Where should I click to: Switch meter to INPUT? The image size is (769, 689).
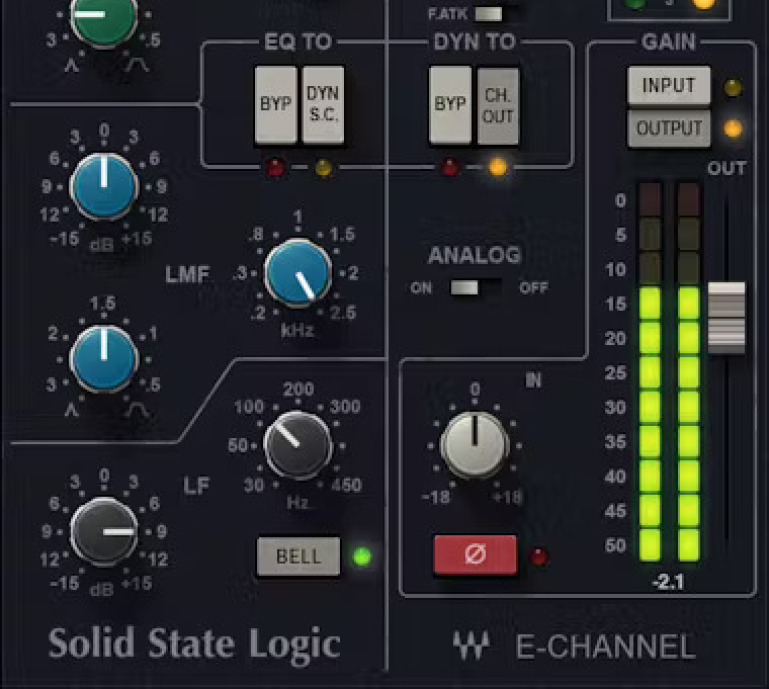pyautogui.click(x=668, y=86)
